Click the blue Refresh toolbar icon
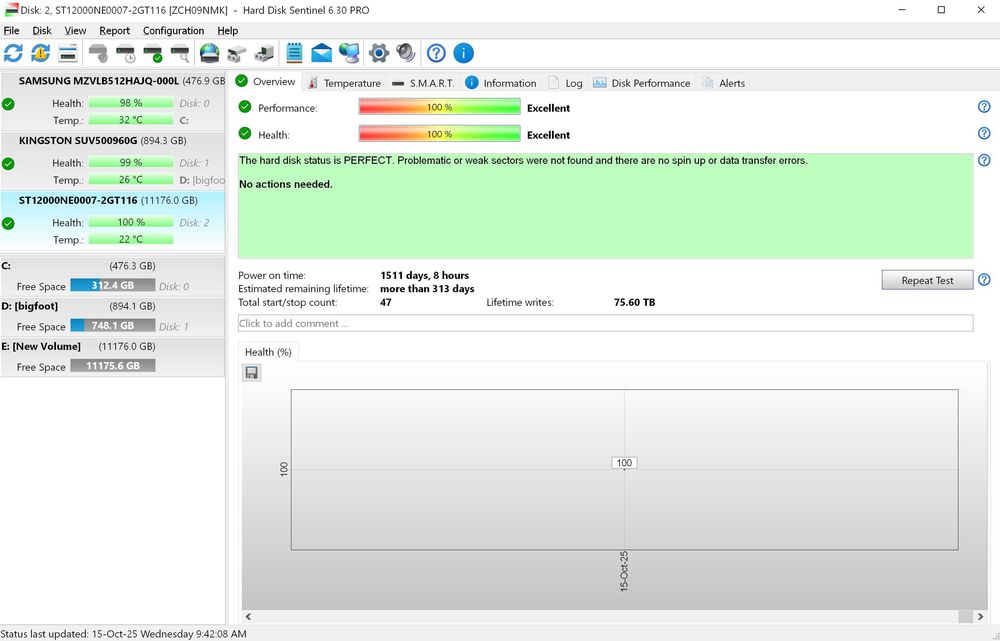Viewport: 1000px width, 641px height. click(13, 53)
